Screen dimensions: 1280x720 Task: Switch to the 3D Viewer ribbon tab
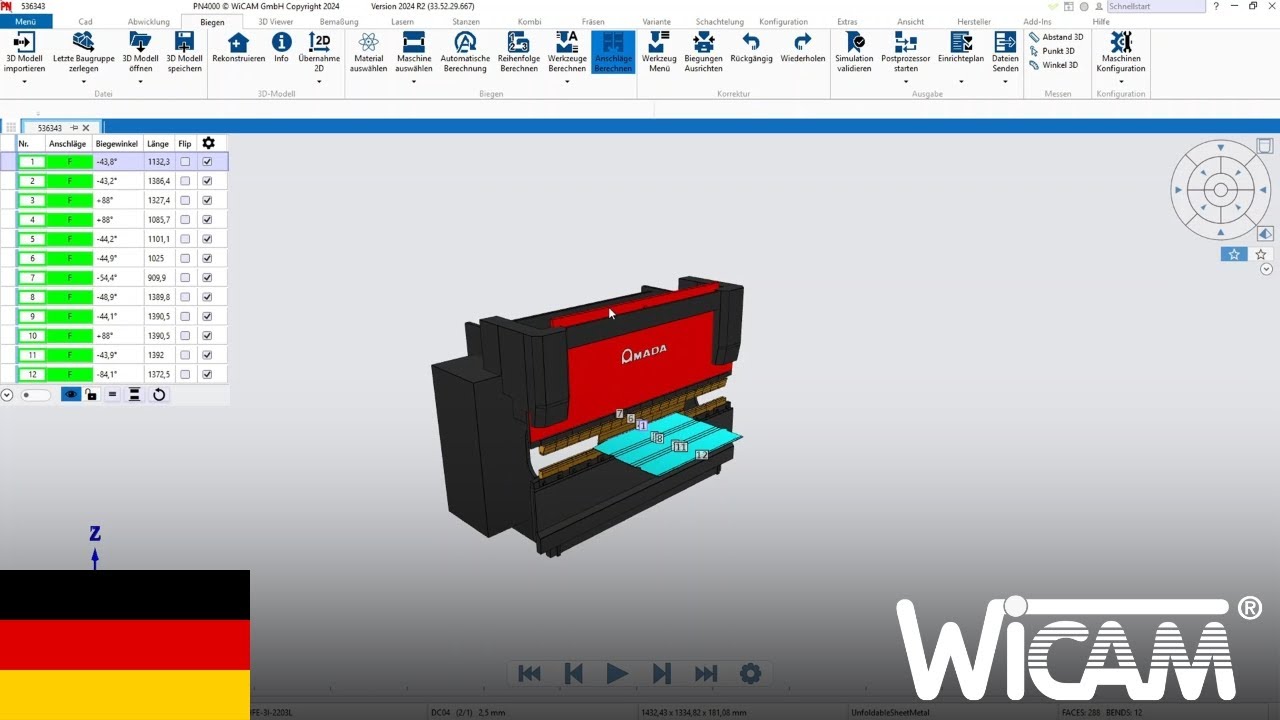(x=276, y=21)
